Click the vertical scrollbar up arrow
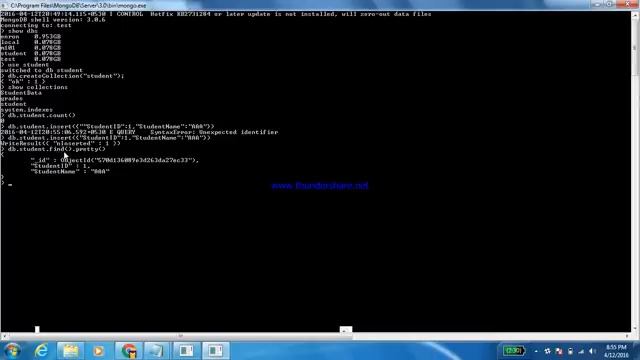The width and height of the screenshot is (640, 360). pyautogui.click(x=635, y=15)
